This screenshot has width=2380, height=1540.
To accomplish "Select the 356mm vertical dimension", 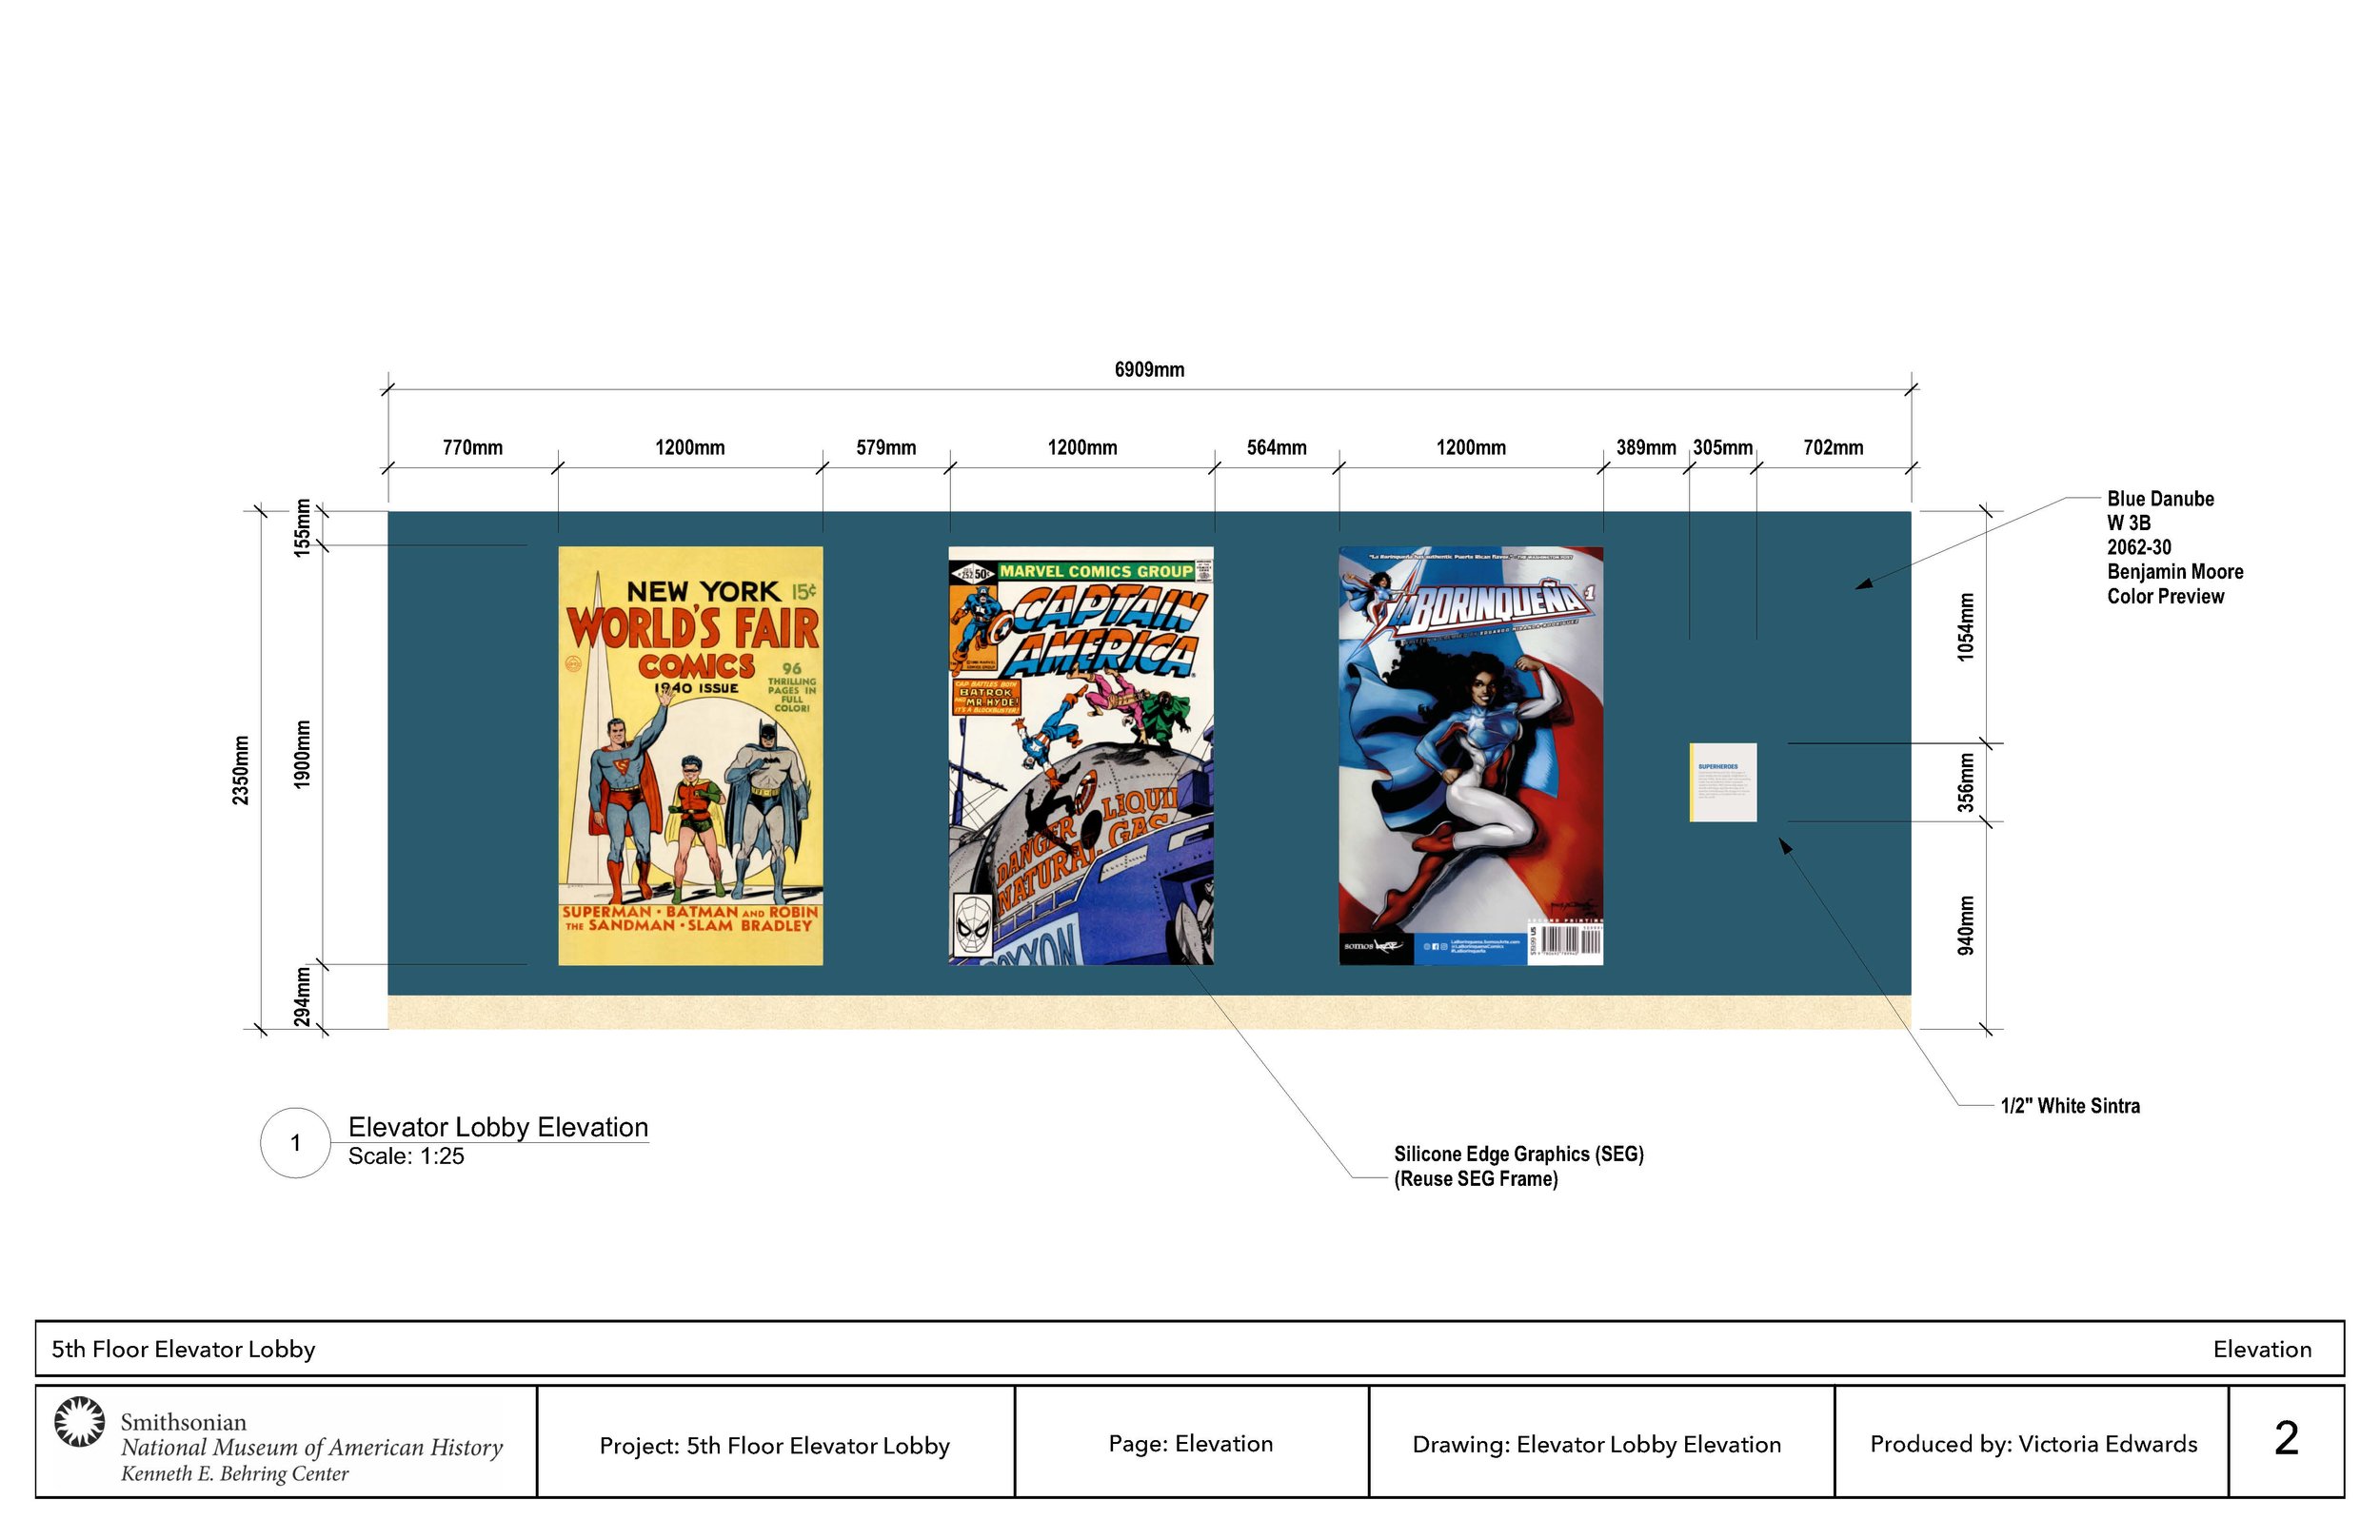I will pyautogui.click(x=1966, y=782).
